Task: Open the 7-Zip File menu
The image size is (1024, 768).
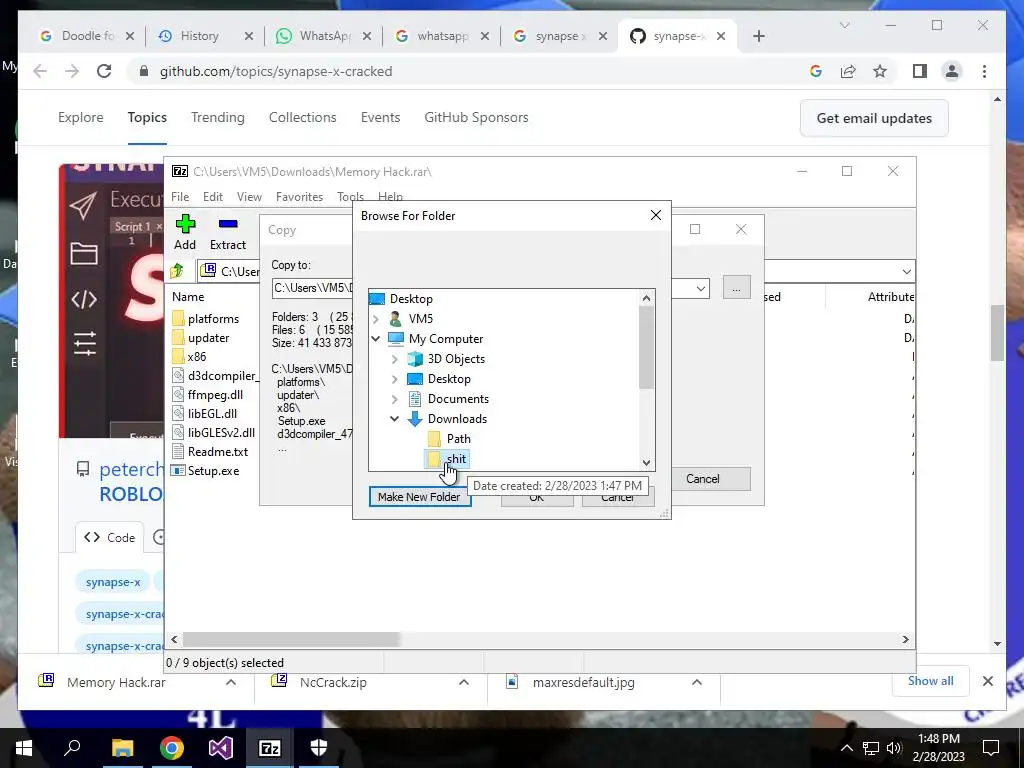Action: coord(180,197)
